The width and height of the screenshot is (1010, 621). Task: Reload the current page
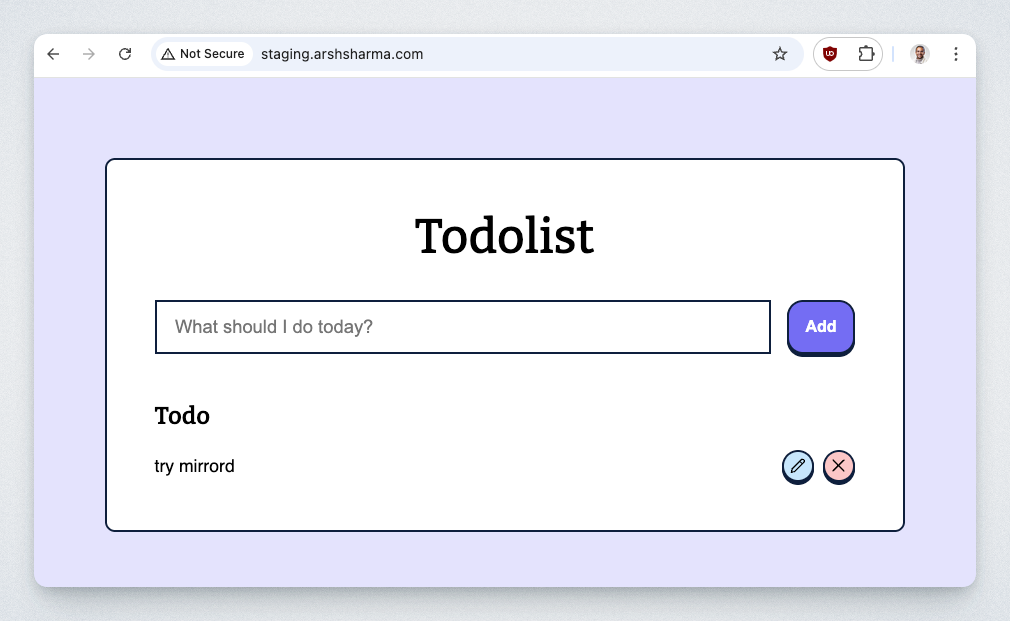point(125,54)
